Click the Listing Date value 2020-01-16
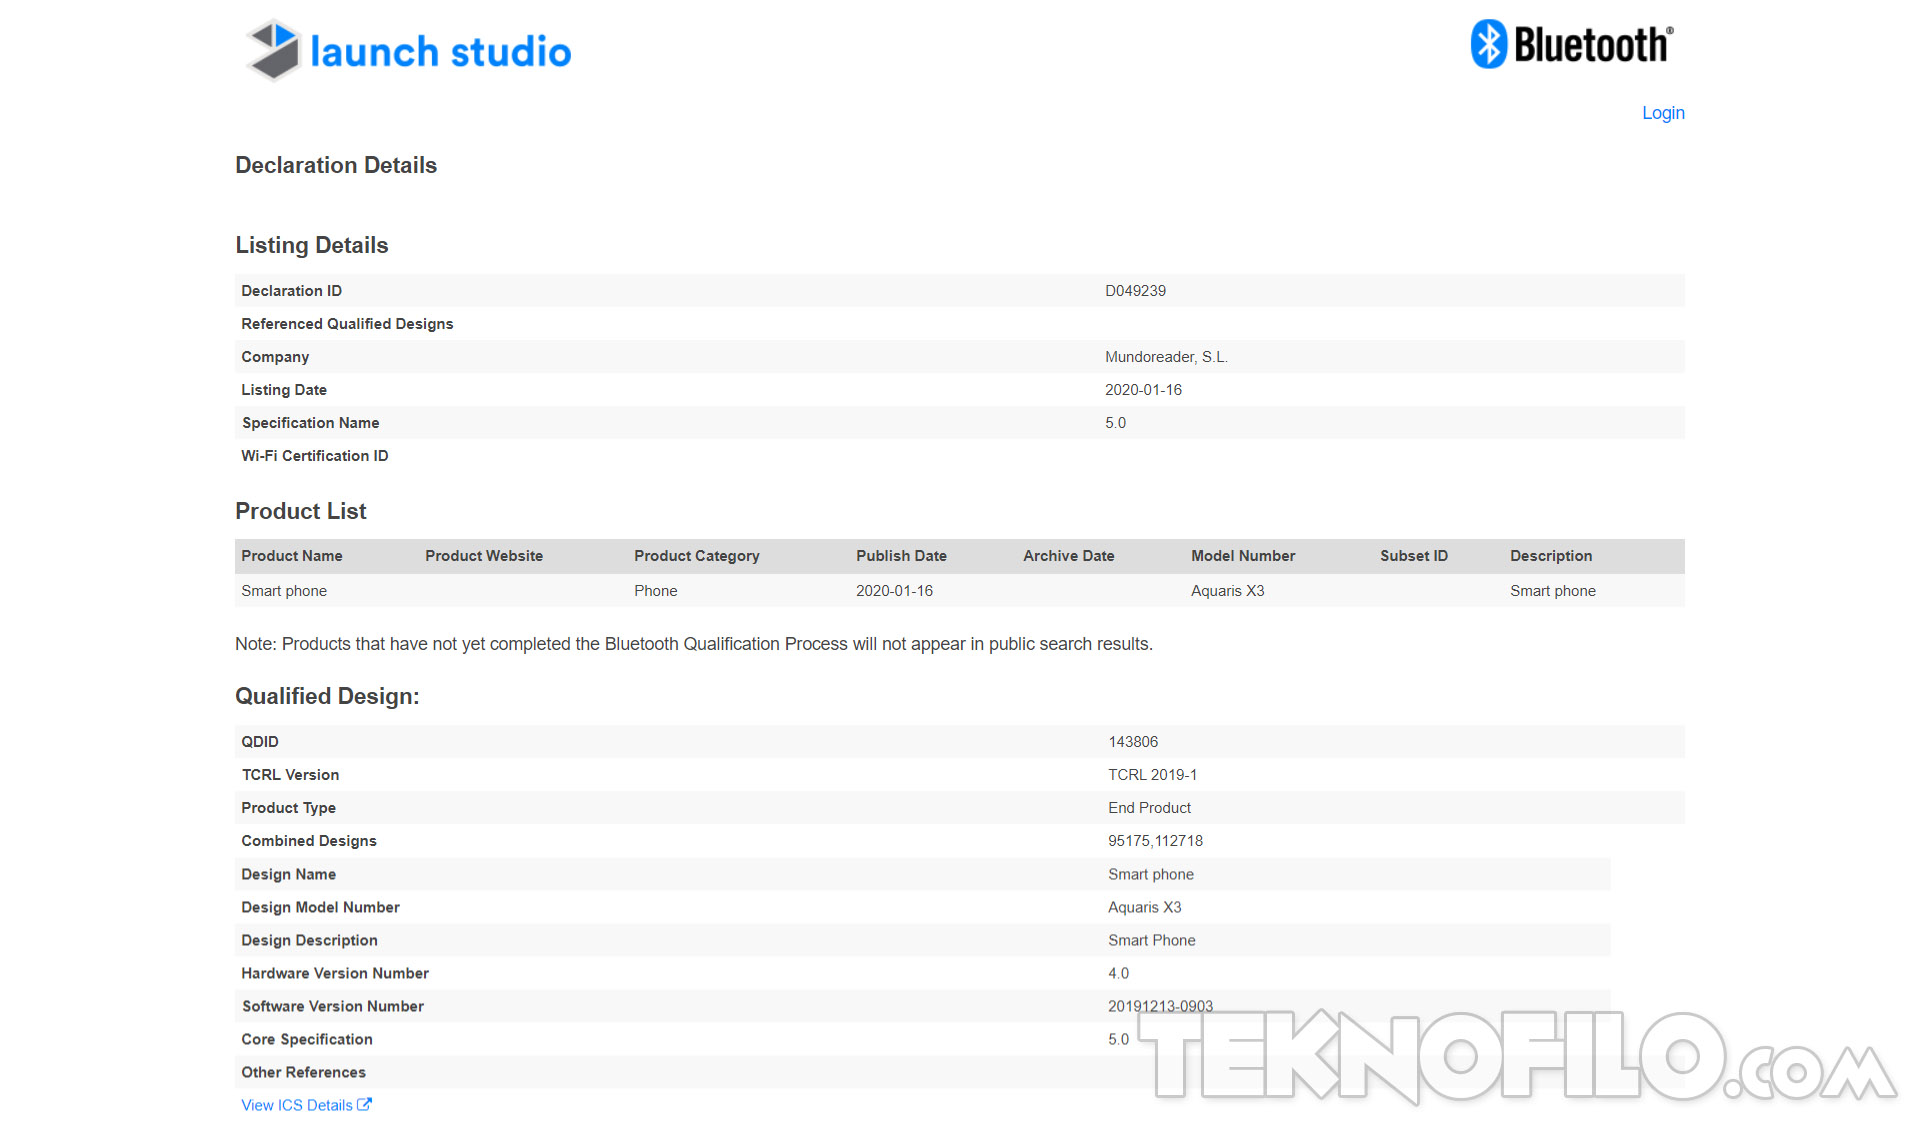1920x1137 pixels. click(1143, 390)
